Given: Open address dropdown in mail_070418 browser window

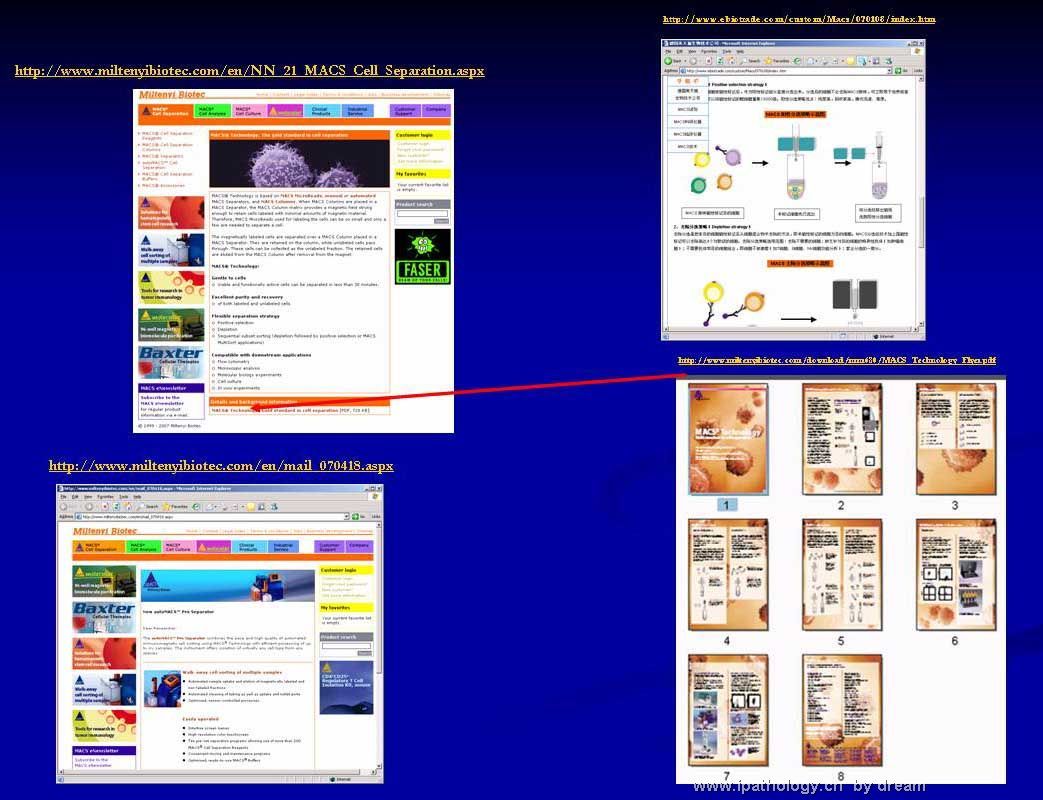Looking at the screenshot, I should coord(347,517).
